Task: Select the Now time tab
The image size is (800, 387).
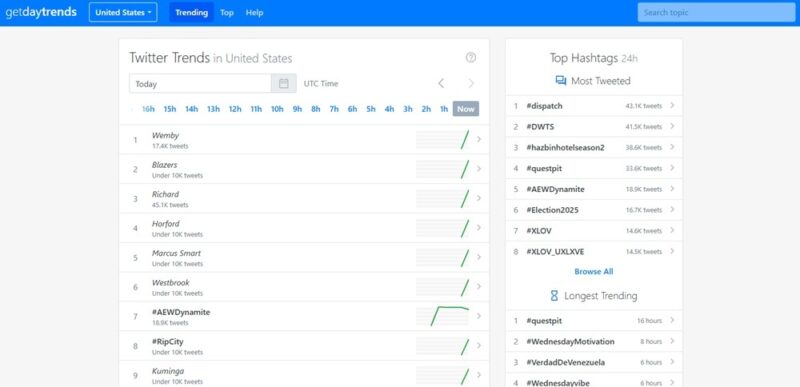Action: 465,109
